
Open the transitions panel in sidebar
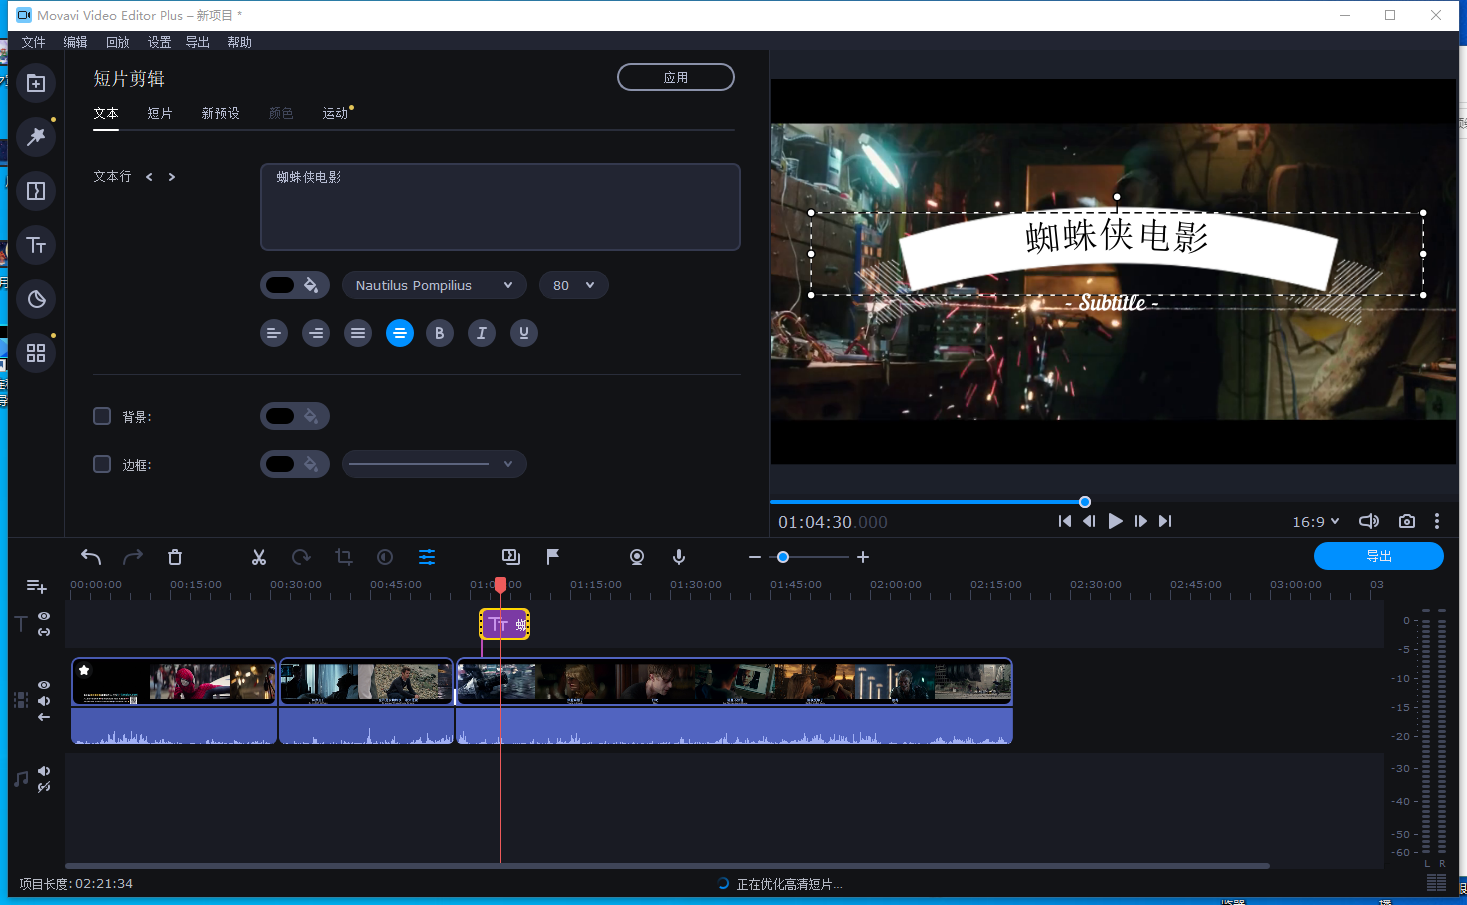36,191
